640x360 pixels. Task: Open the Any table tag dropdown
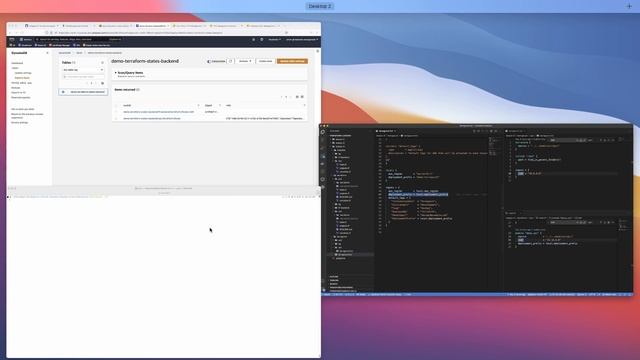[83, 70]
